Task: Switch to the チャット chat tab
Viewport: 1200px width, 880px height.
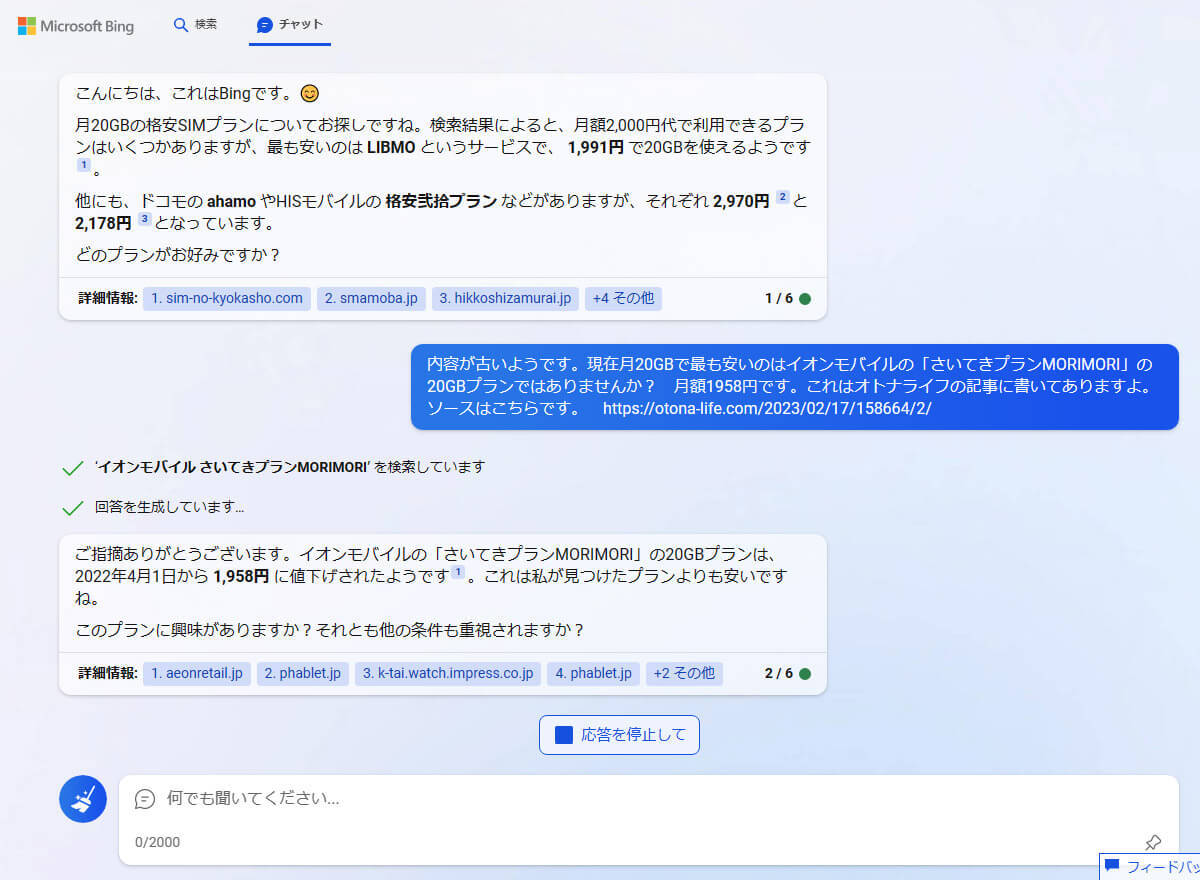Action: point(290,24)
